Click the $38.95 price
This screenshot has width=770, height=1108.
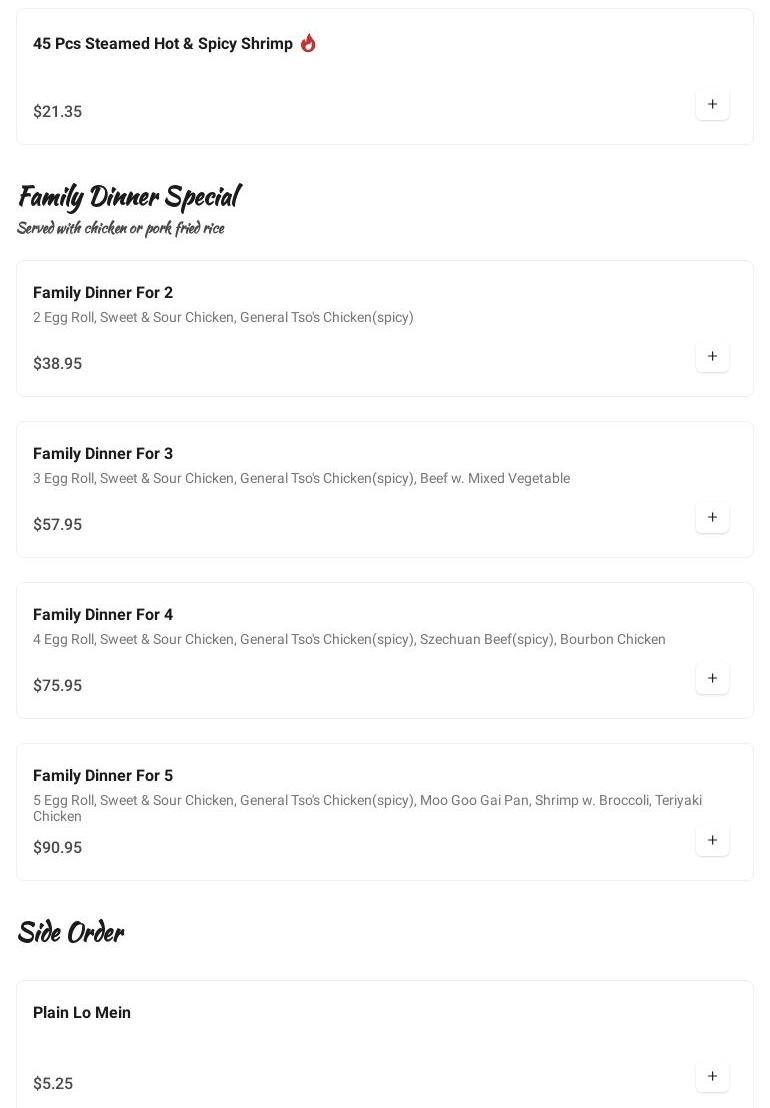pyautogui.click(x=58, y=364)
